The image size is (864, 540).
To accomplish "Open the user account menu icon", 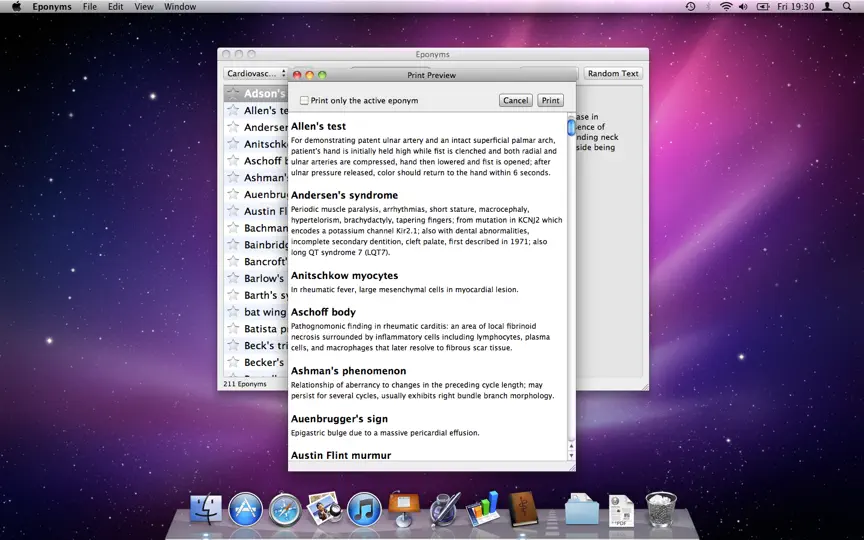I will coord(827,7).
